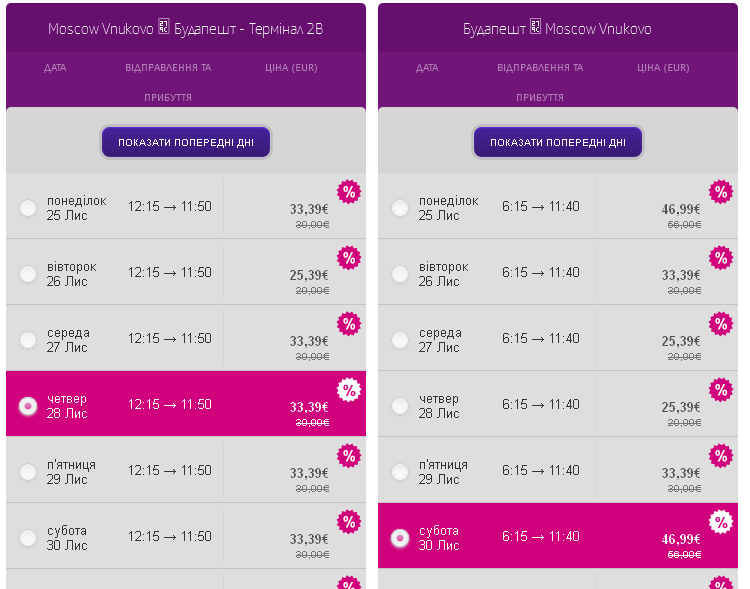Show previous days for Moscow–Budapest flights
This screenshot has height=589, width=750.
click(186, 142)
